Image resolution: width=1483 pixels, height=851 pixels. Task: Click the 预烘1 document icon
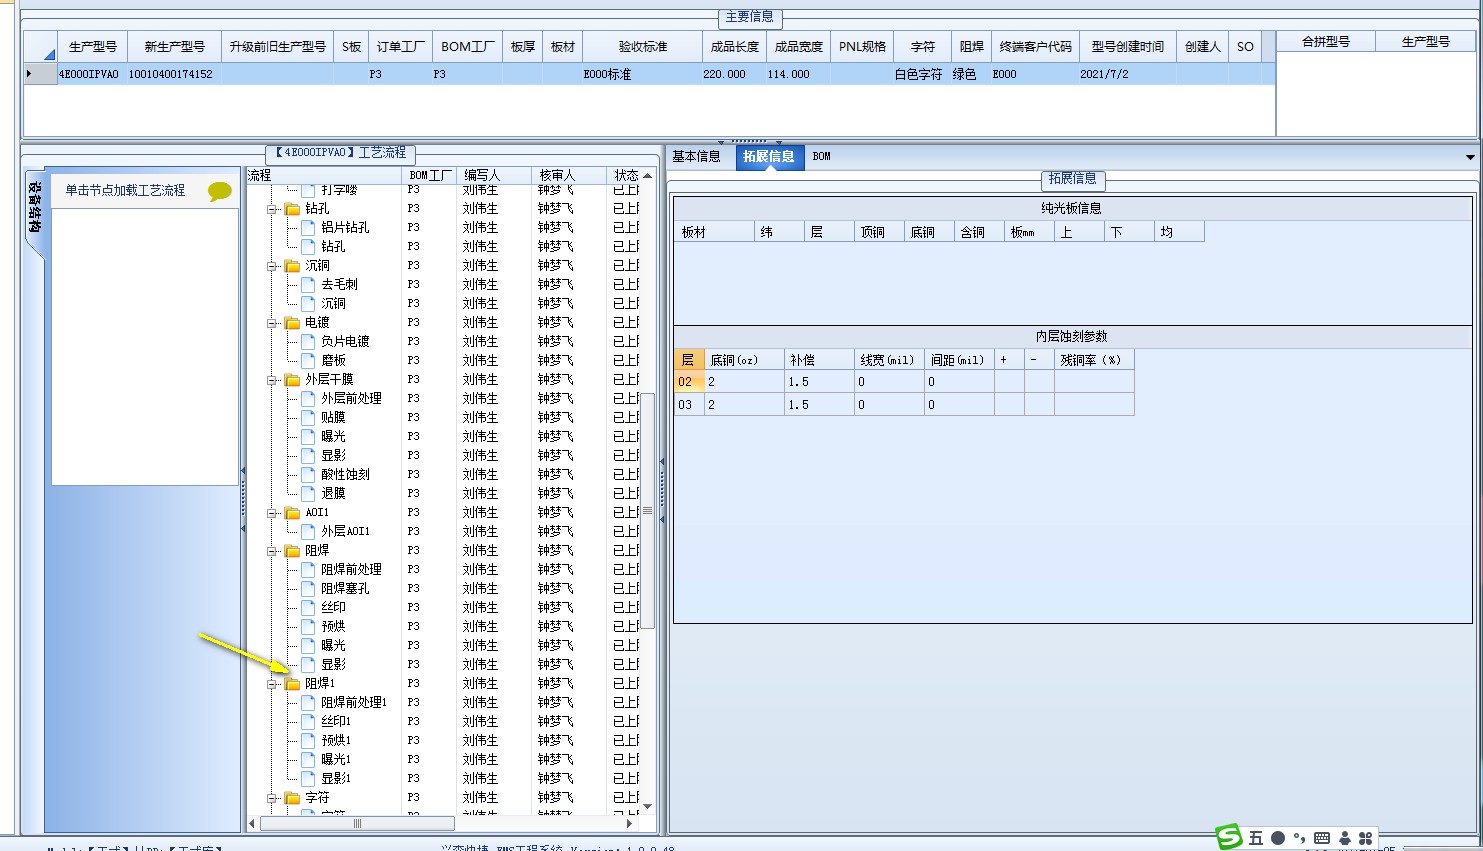point(309,741)
